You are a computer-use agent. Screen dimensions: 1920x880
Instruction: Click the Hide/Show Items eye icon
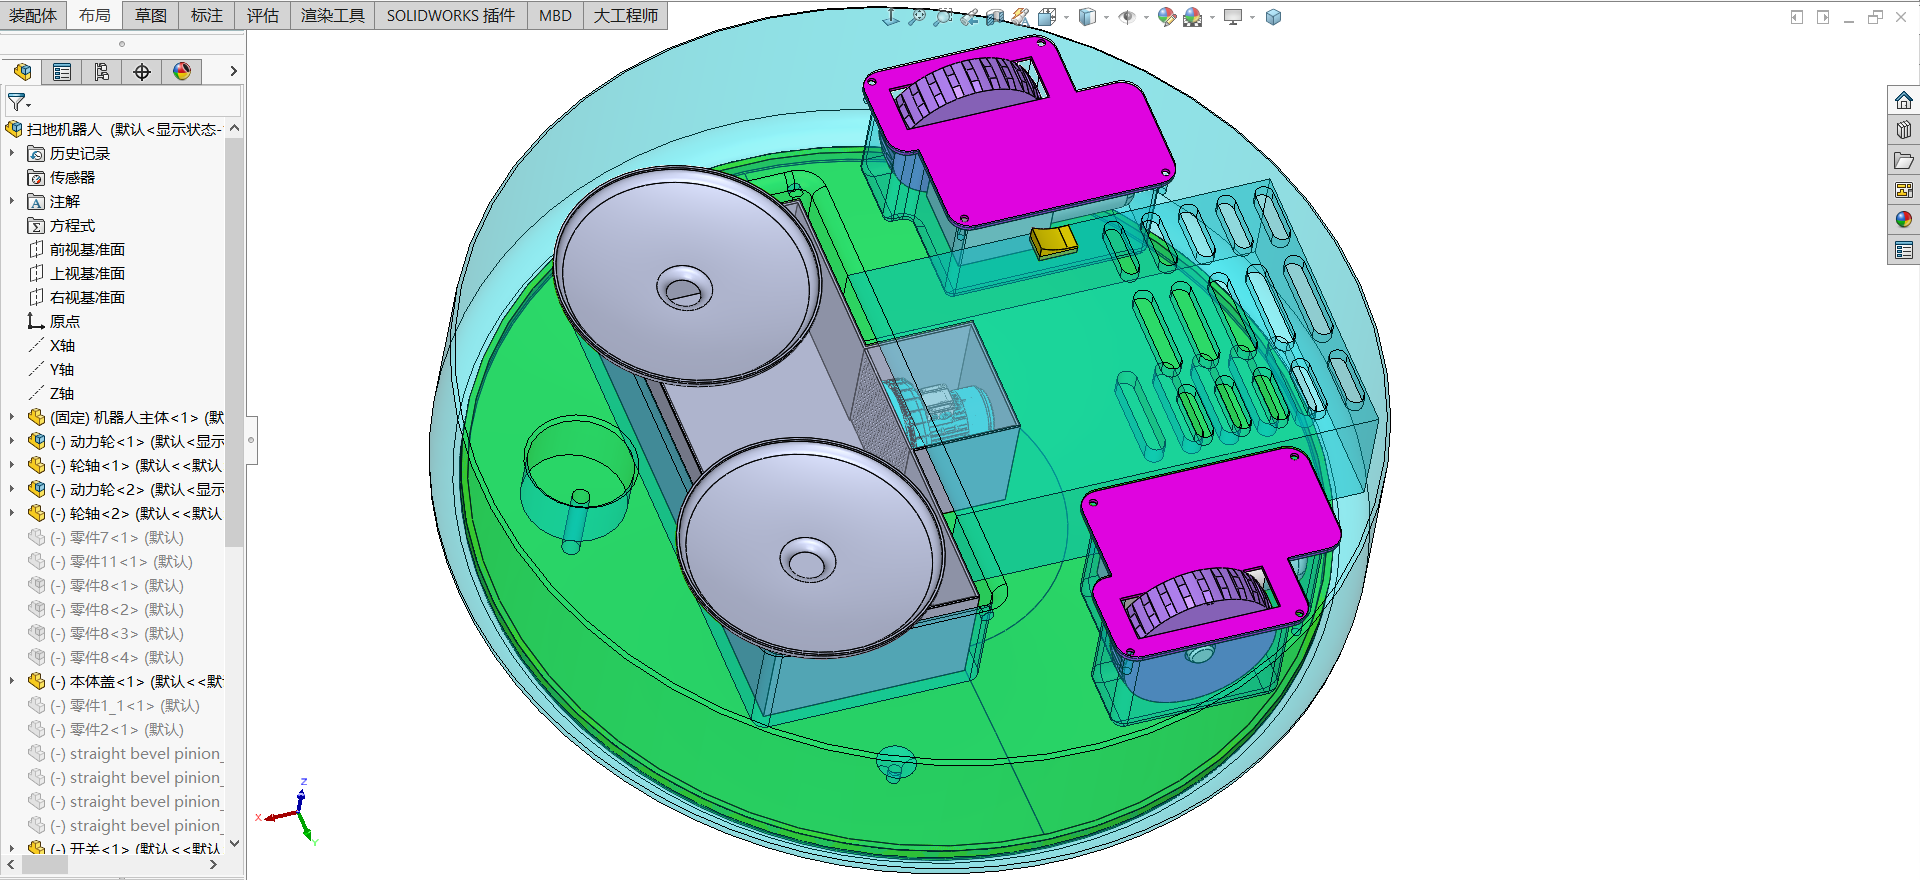pyautogui.click(x=1127, y=17)
